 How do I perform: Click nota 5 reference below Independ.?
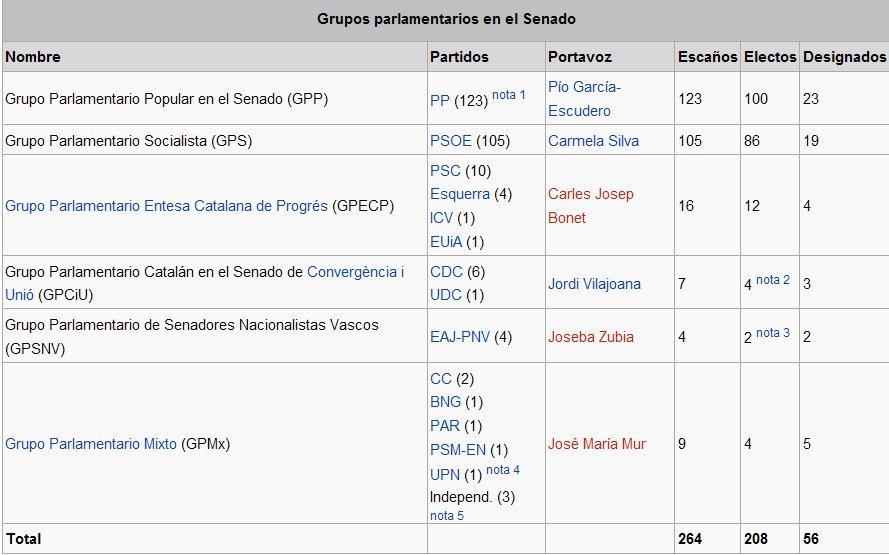coord(447,516)
